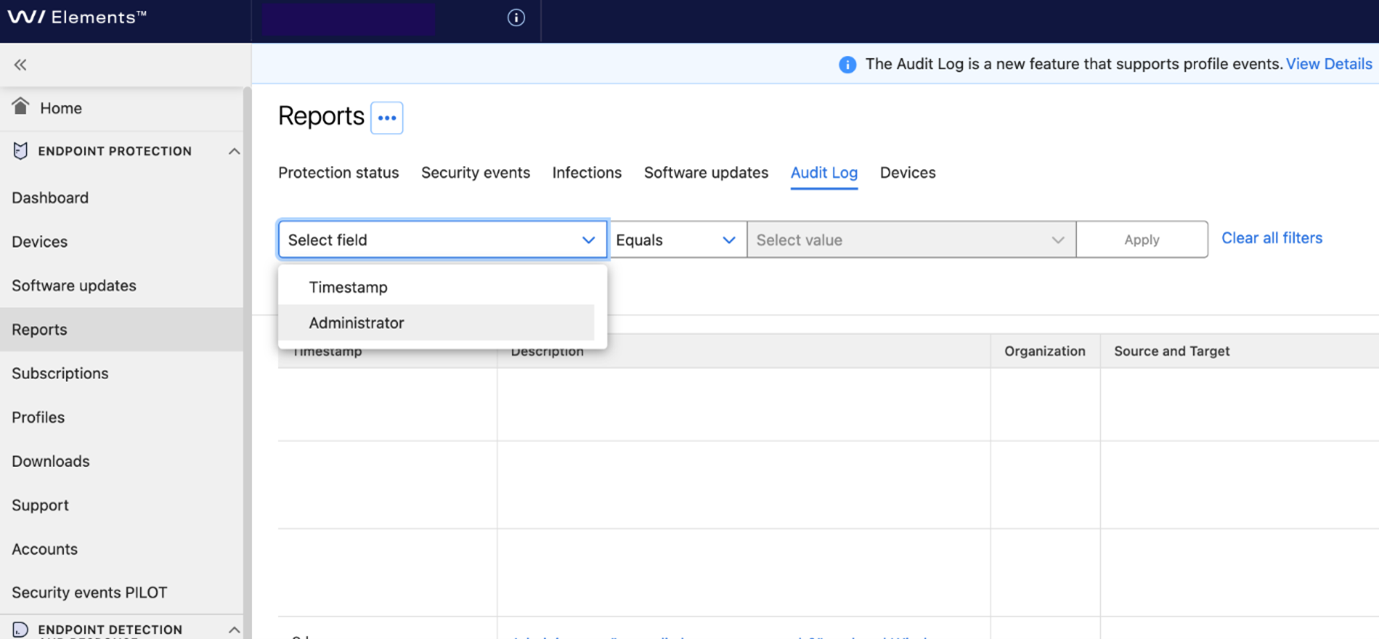Open the Select field dropdown
1379x639 pixels.
point(442,240)
